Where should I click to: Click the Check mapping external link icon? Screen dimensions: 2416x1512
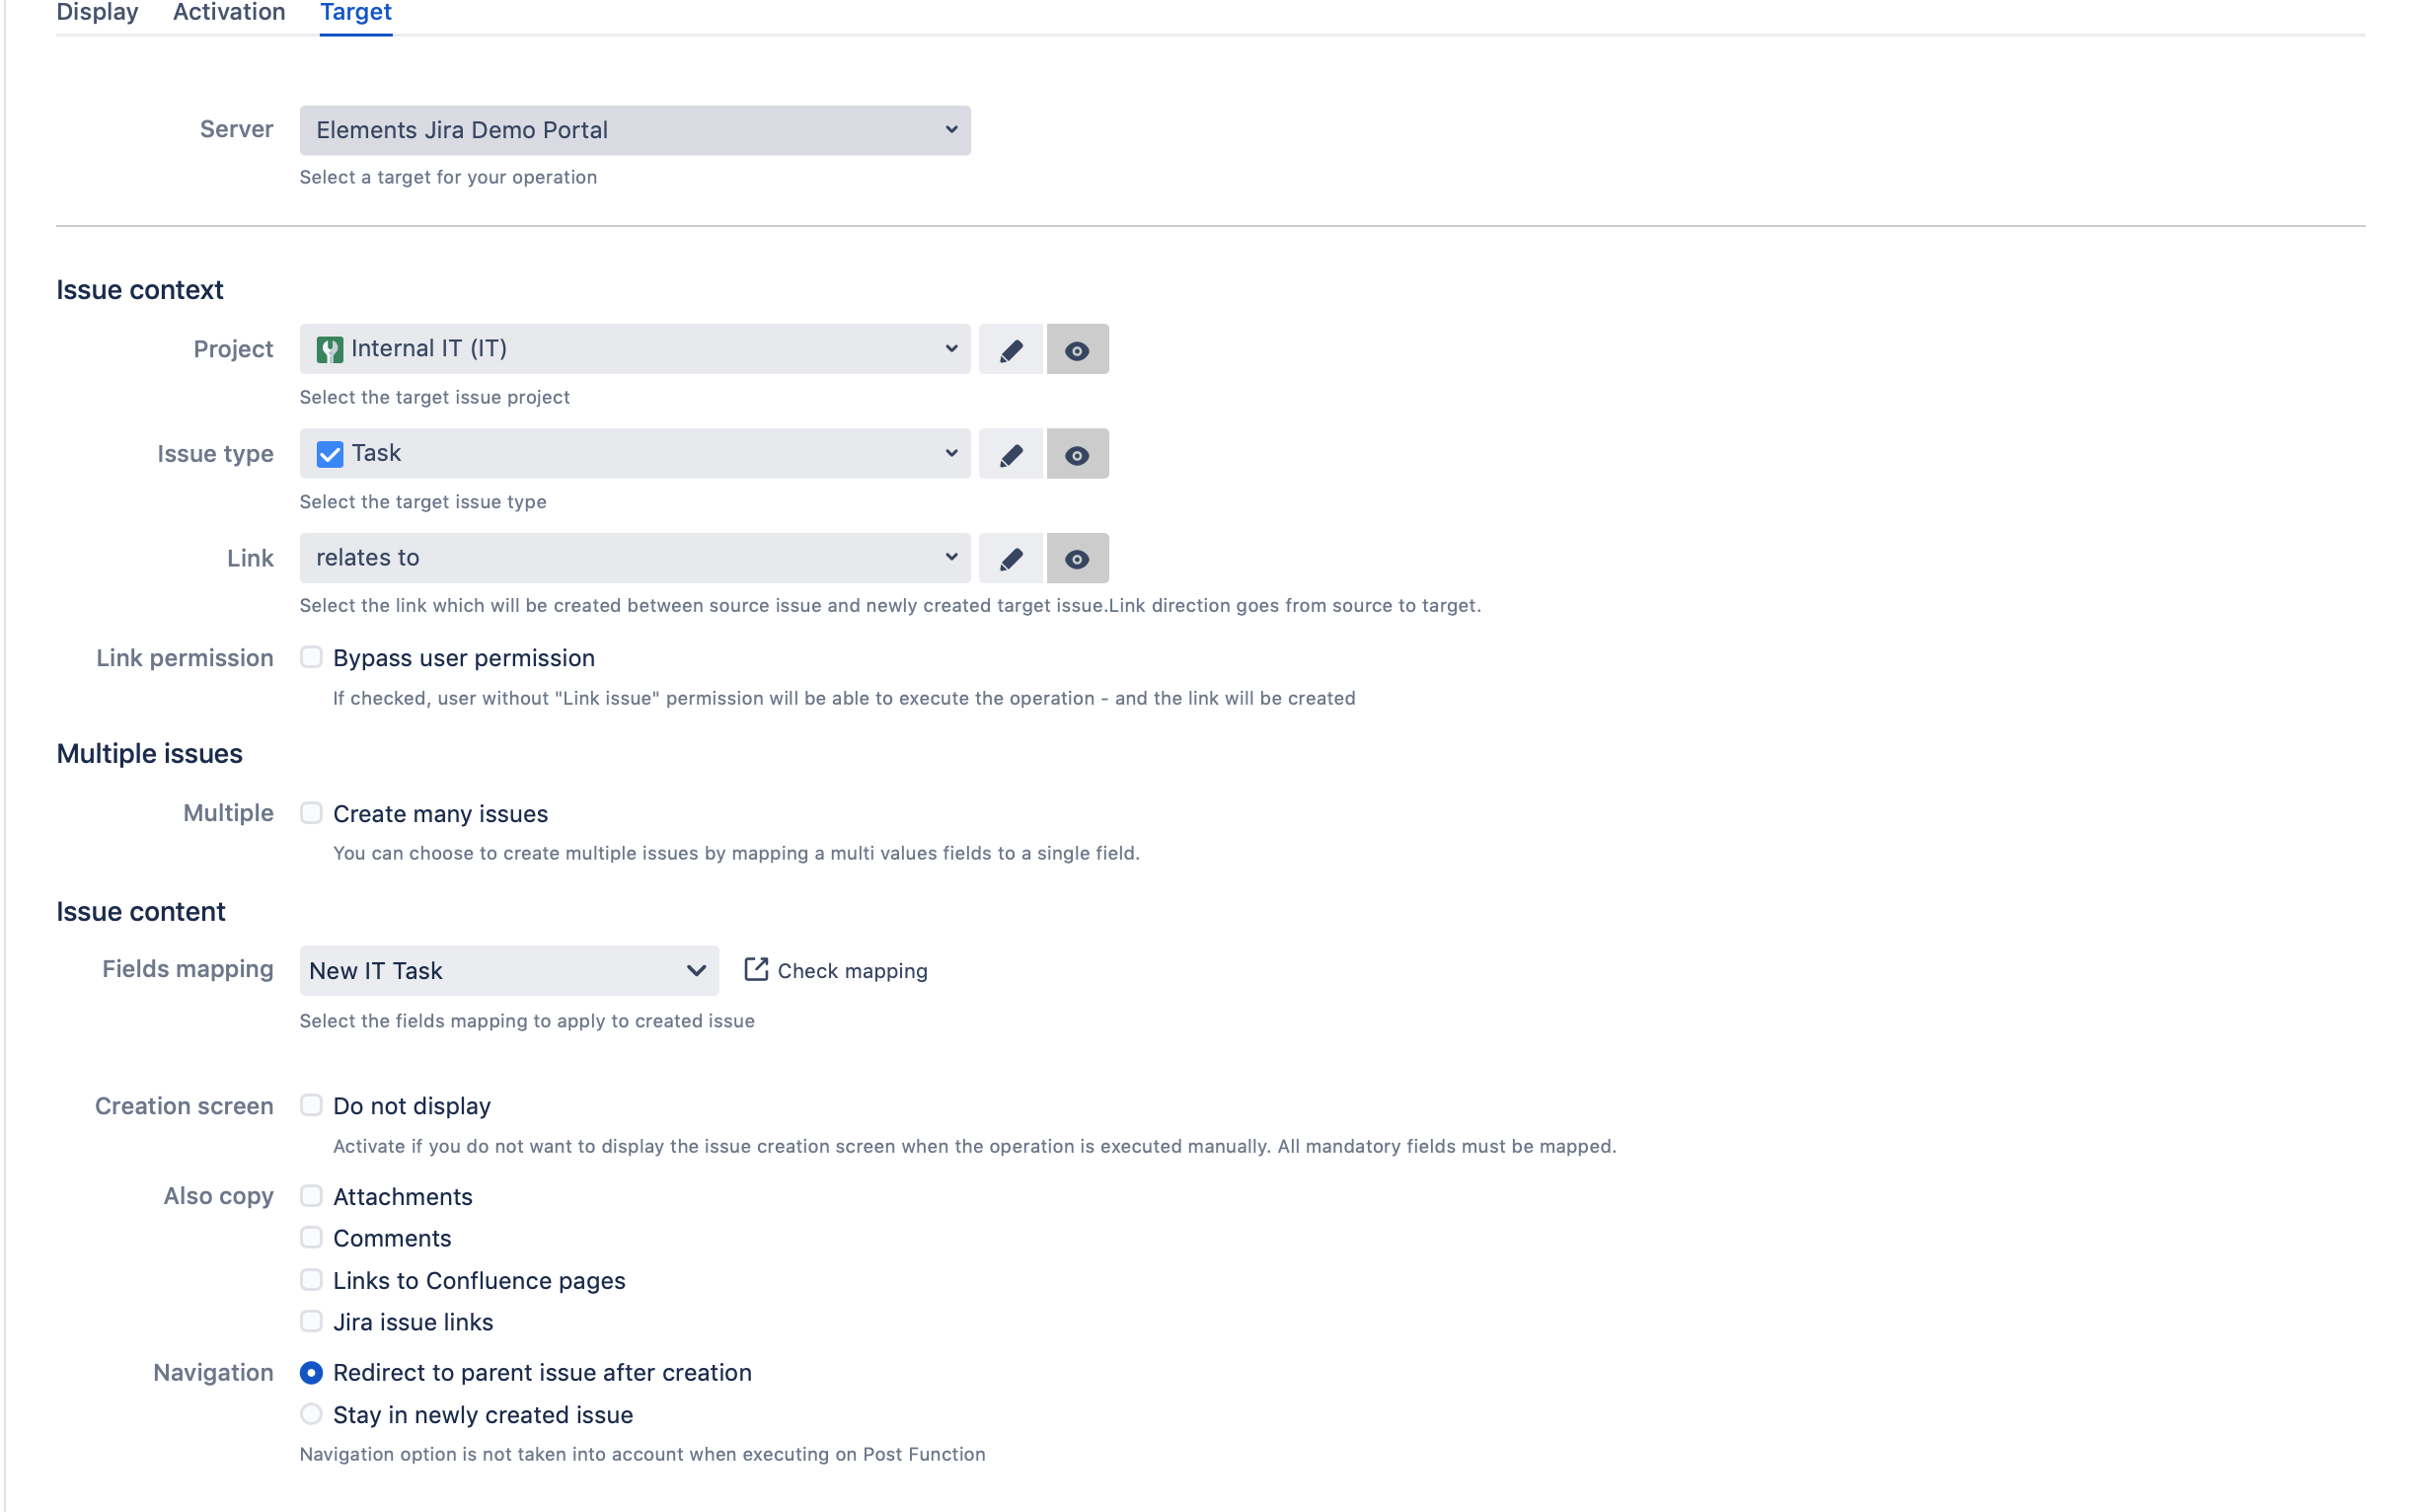752,970
